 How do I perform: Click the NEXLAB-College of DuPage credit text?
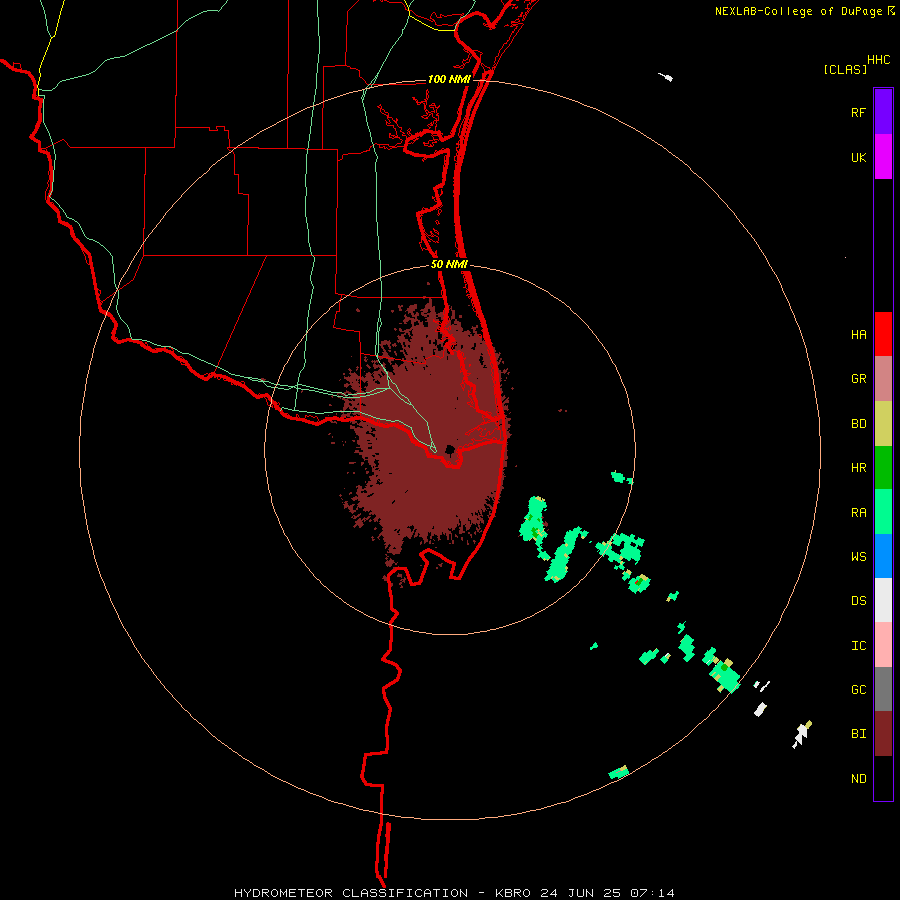pos(798,11)
